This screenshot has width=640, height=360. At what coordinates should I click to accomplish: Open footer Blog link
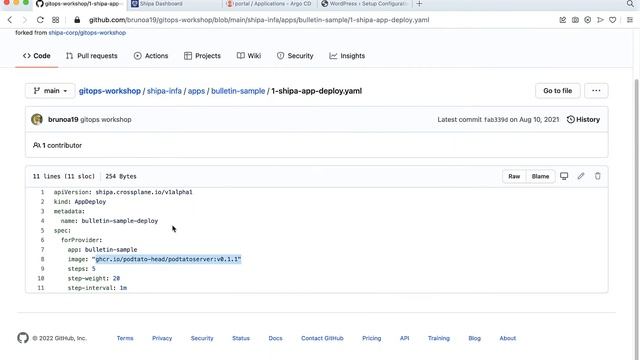(474, 338)
